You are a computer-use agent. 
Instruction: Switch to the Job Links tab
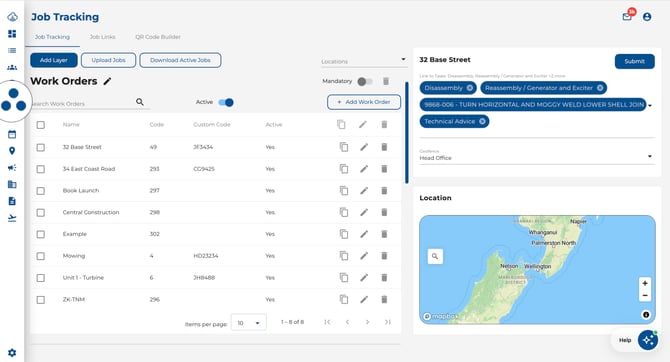tap(103, 37)
